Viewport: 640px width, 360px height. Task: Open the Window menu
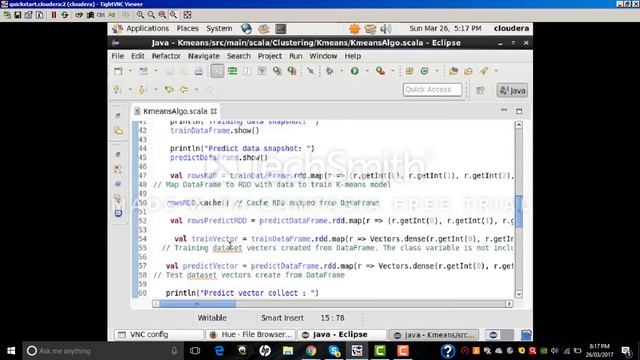coord(323,56)
